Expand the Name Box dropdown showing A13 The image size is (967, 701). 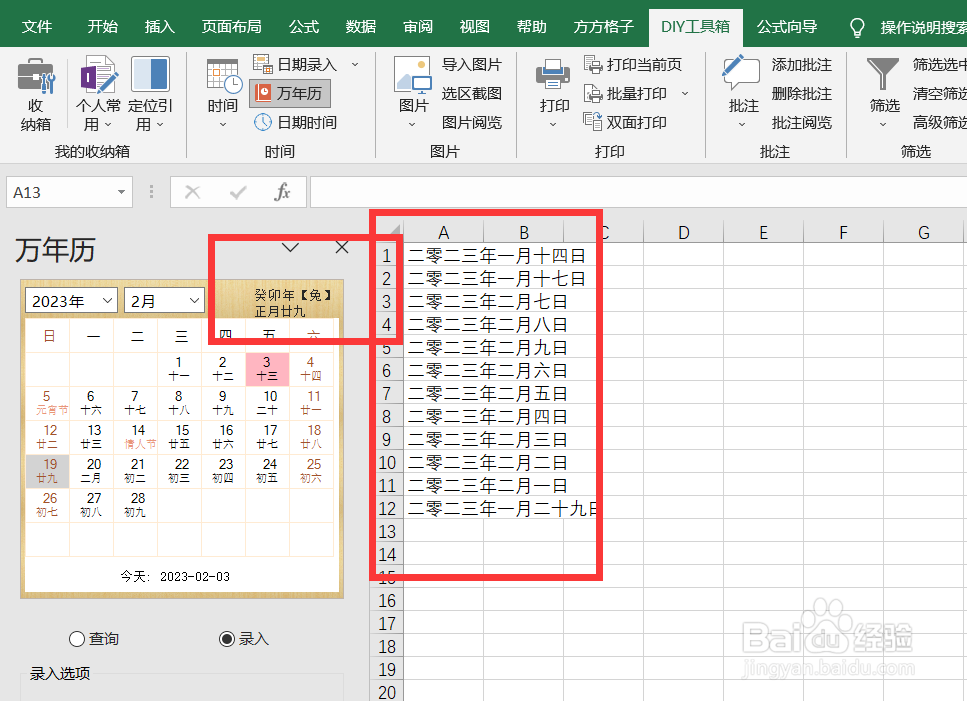[122, 191]
